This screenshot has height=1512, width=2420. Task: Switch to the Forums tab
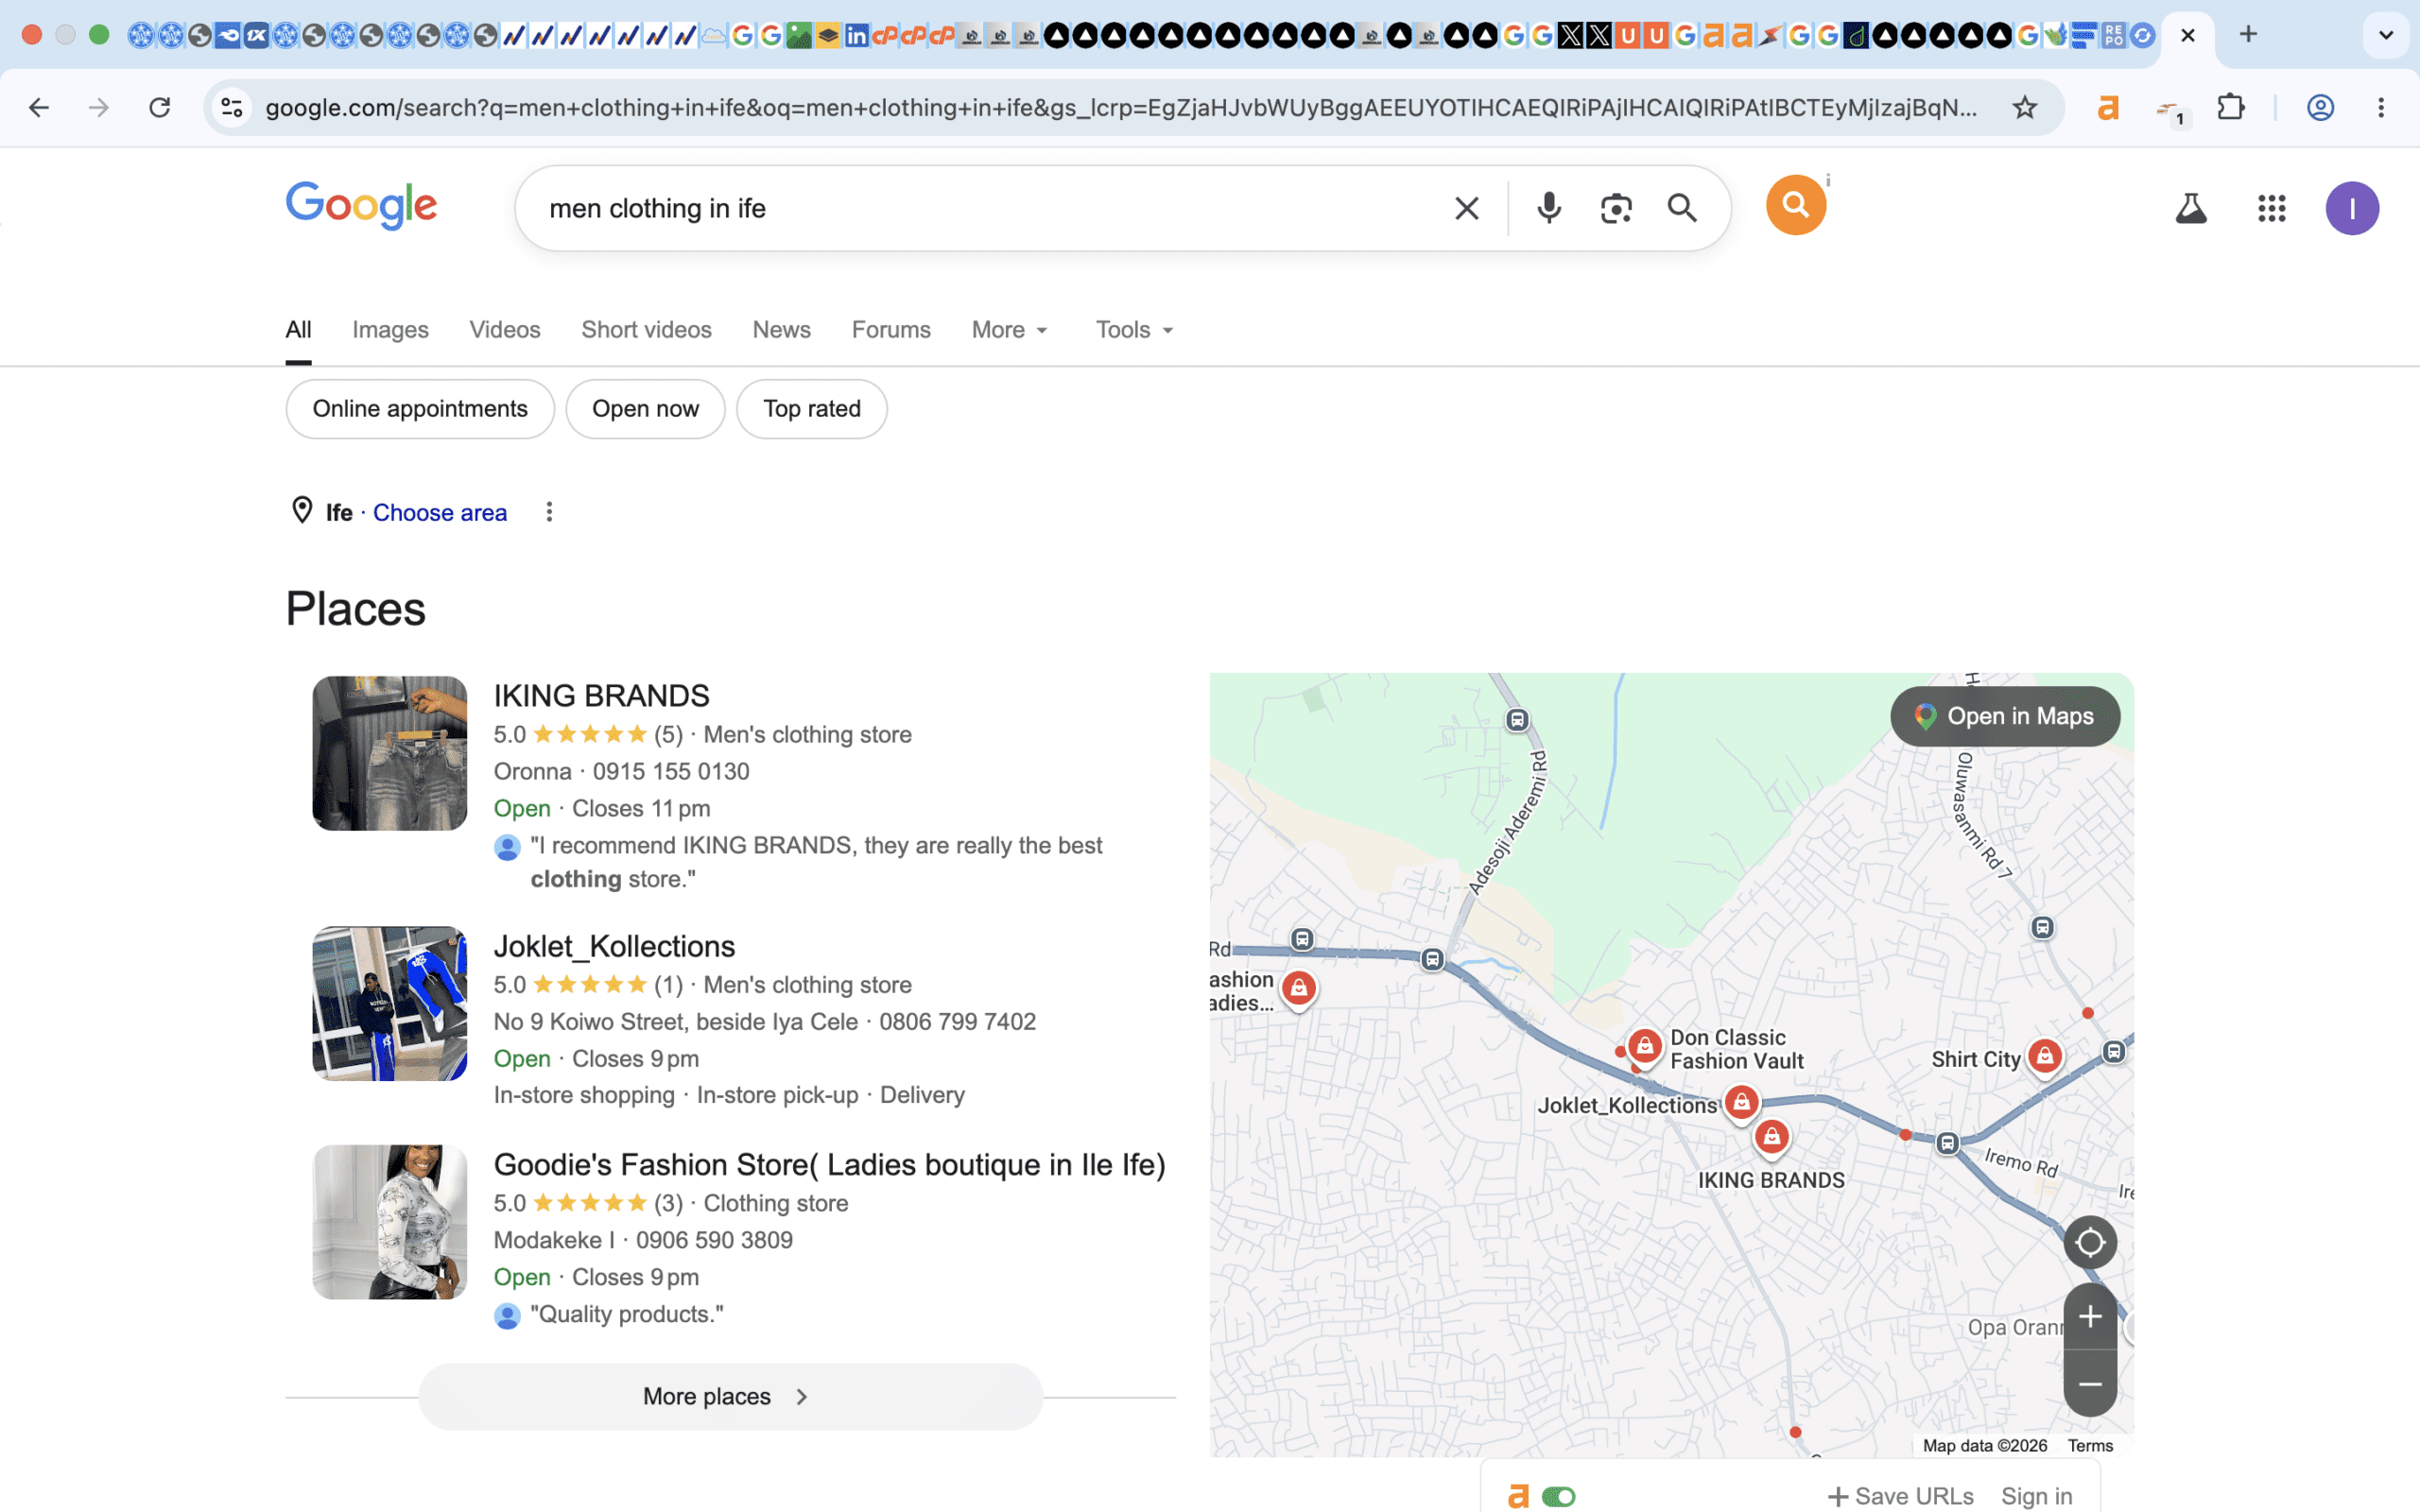[891, 330]
